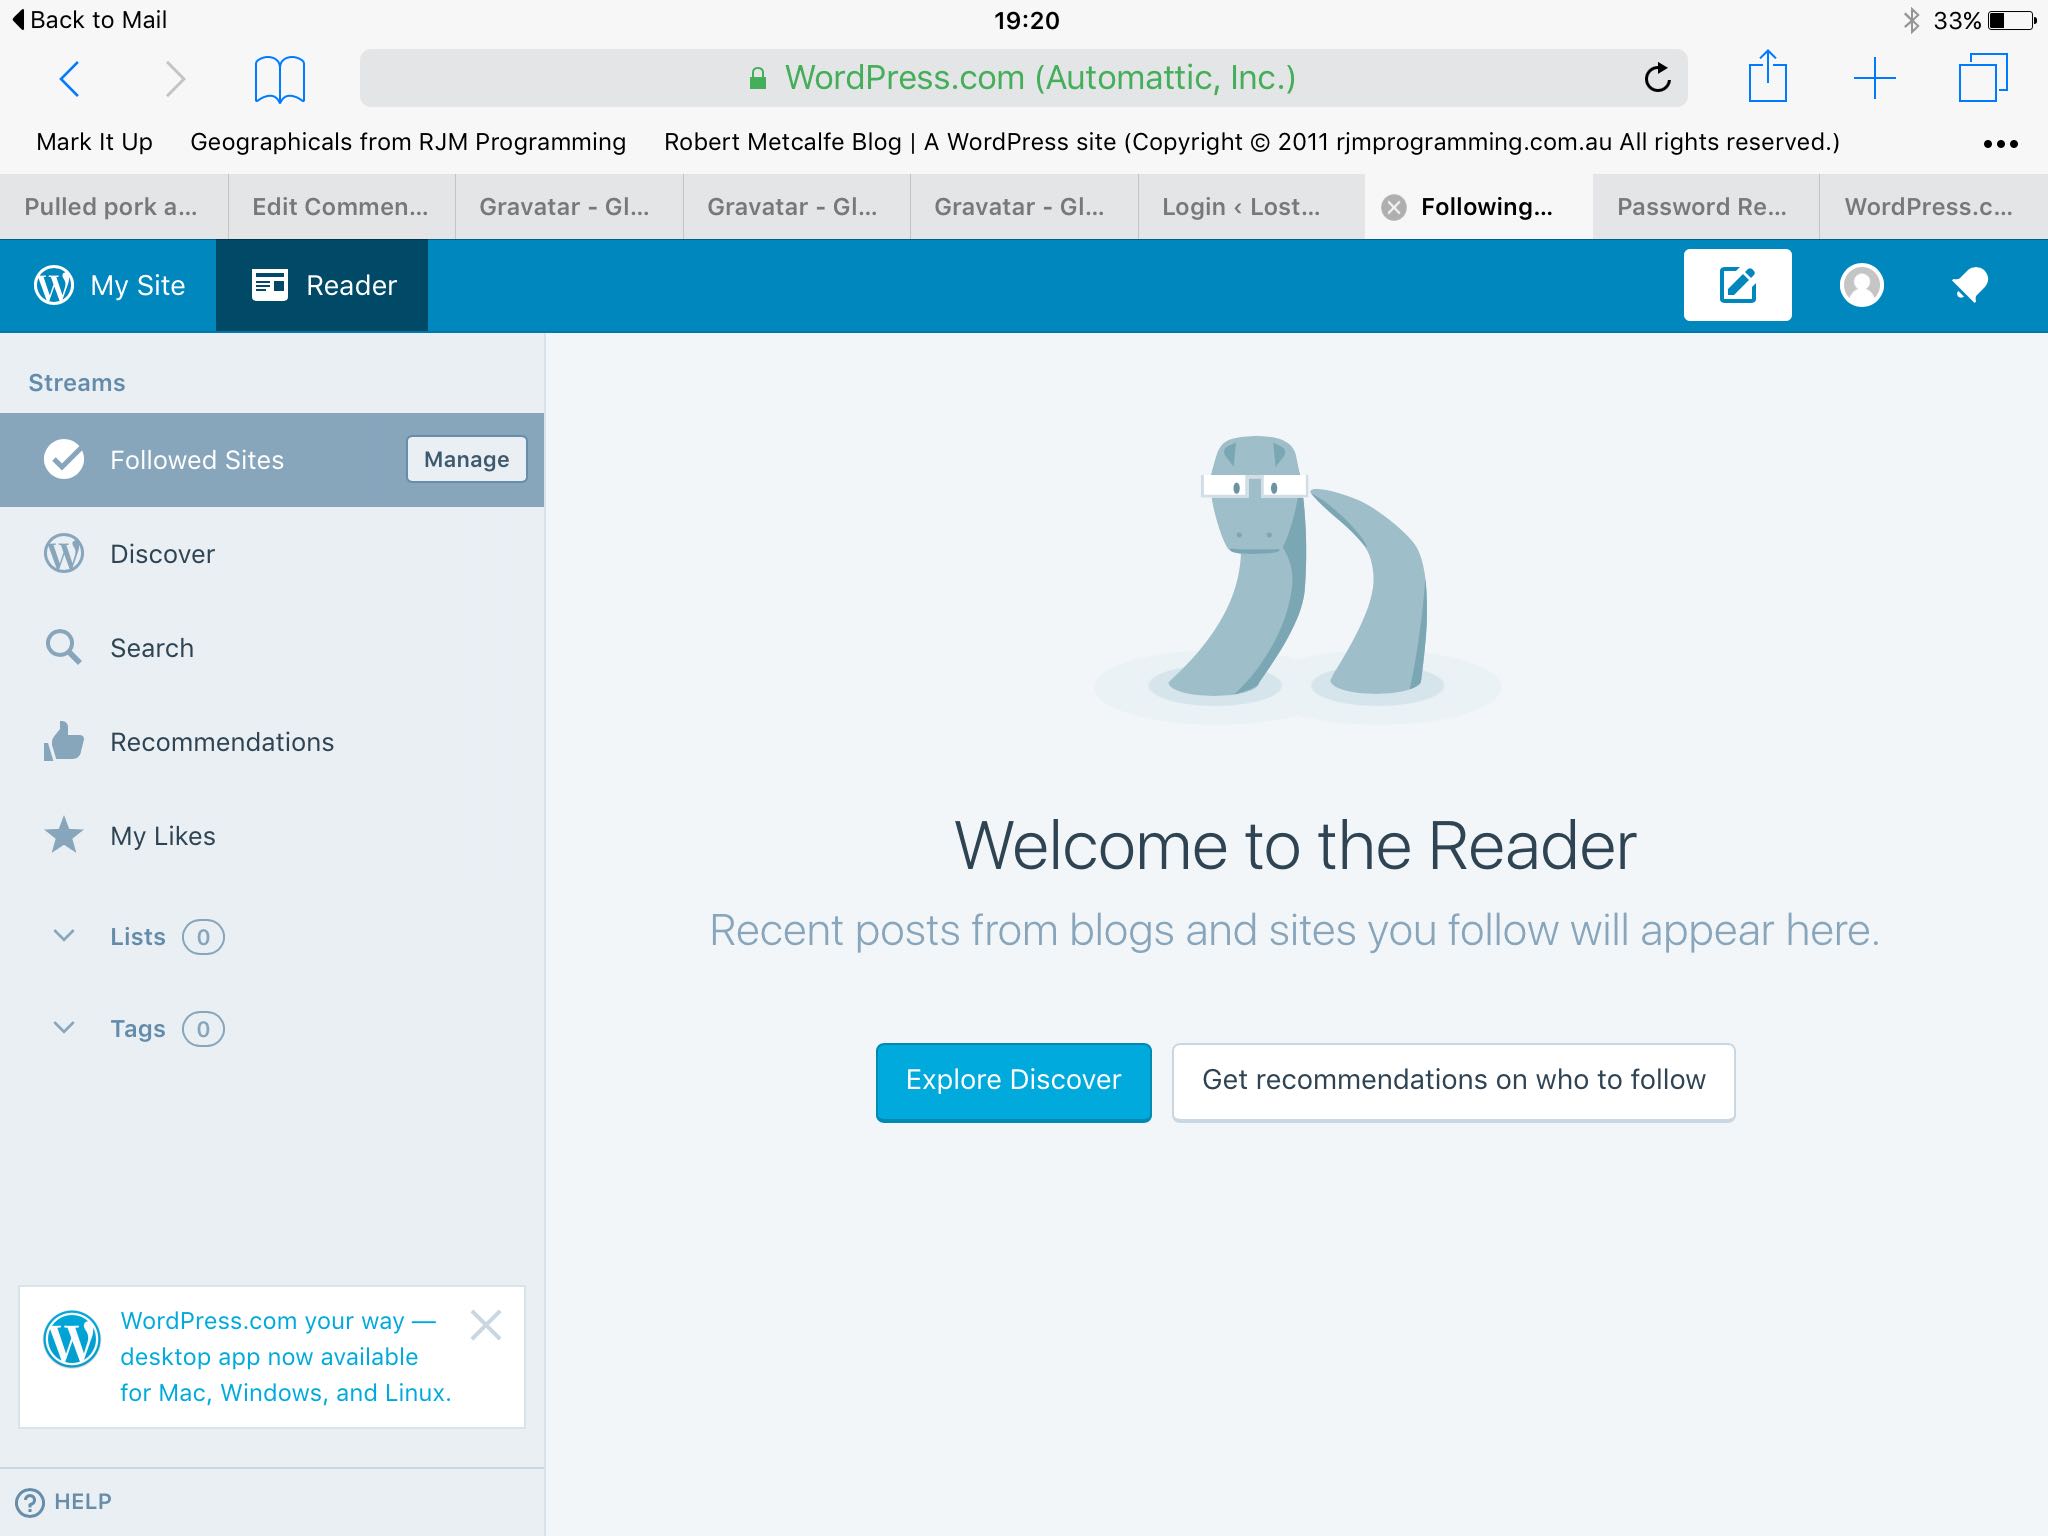Click the HELP label
This screenshot has width=2048, height=1536.
pos(83,1502)
